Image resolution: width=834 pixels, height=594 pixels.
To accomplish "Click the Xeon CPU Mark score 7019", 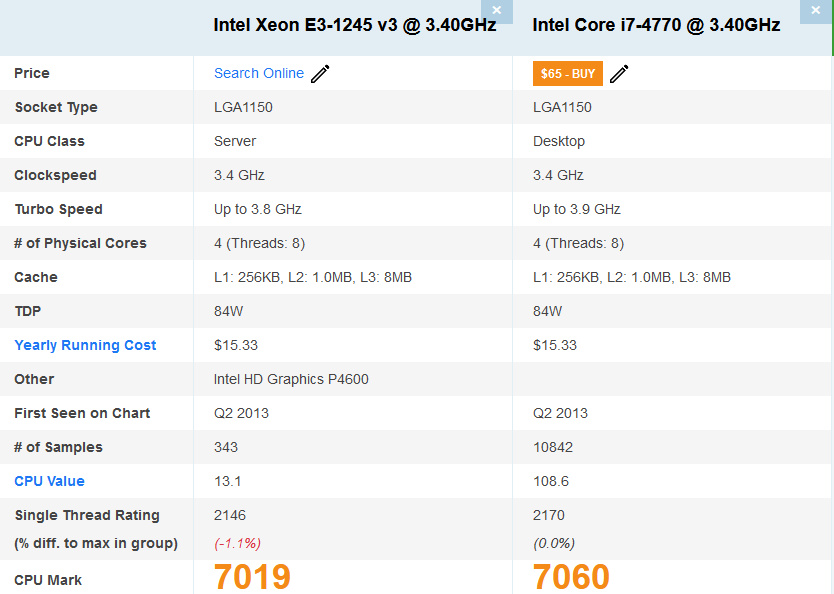I will click(252, 577).
